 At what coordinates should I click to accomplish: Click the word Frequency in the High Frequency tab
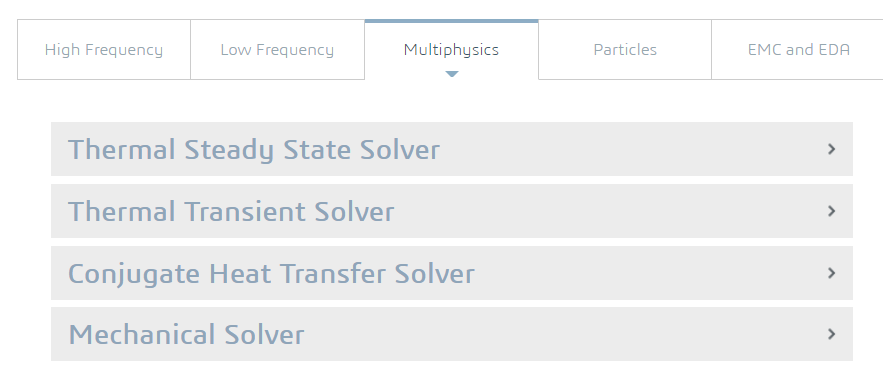pos(122,50)
